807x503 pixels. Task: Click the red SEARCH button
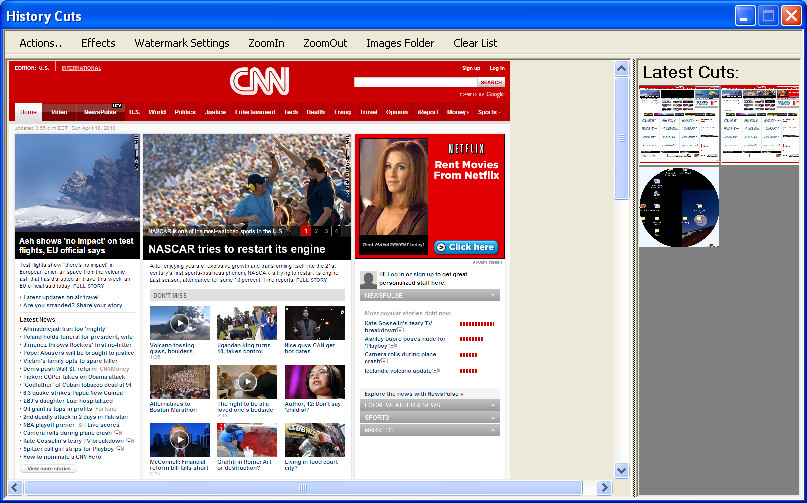[x=491, y=82]
